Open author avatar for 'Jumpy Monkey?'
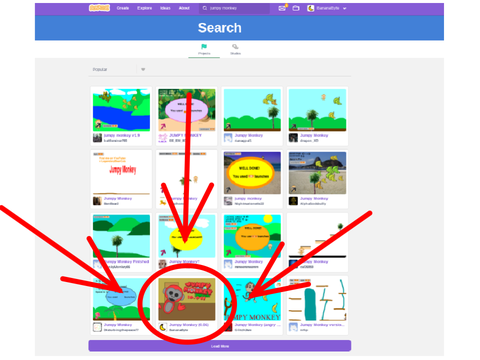The height and width of the screenshot is (360, 480). click(x=162, y=264)
